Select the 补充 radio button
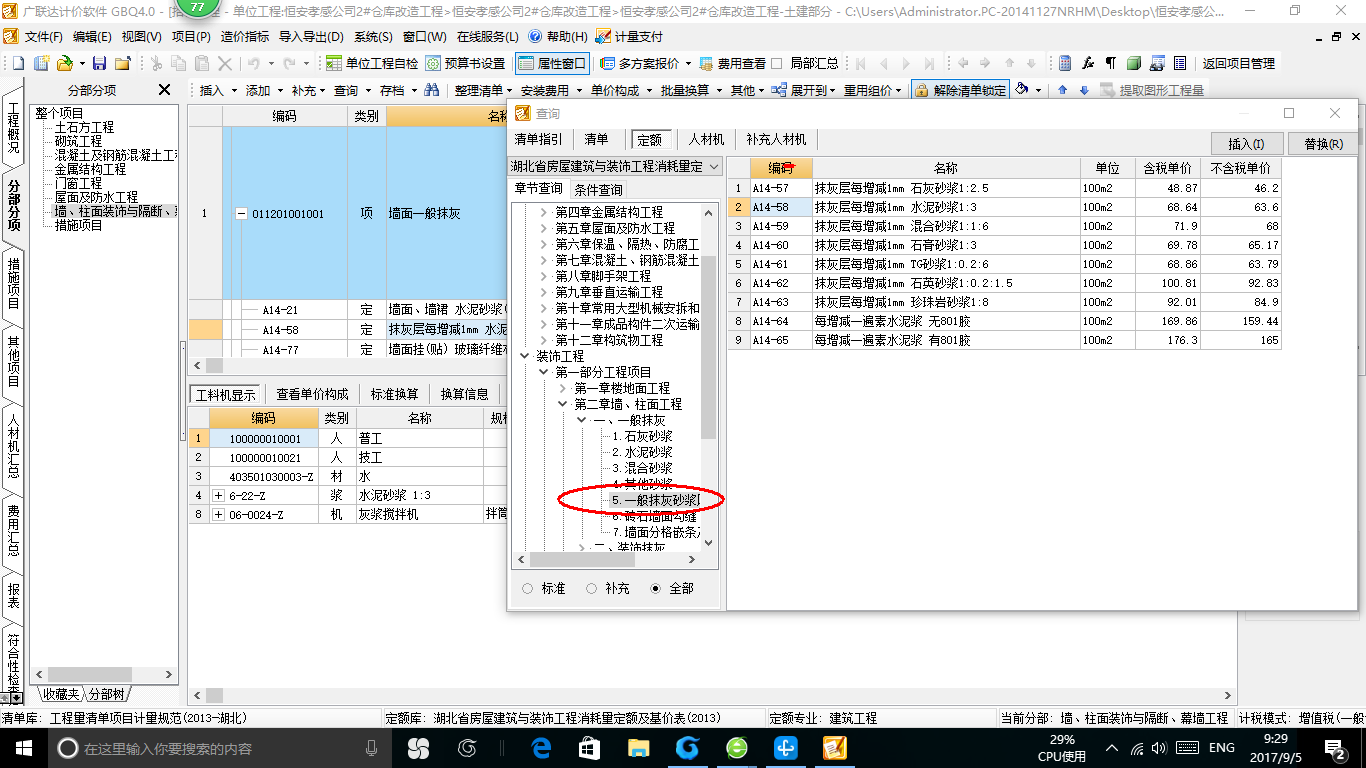This screenshot has height=768, width=1366. click(x=591, y=589)
